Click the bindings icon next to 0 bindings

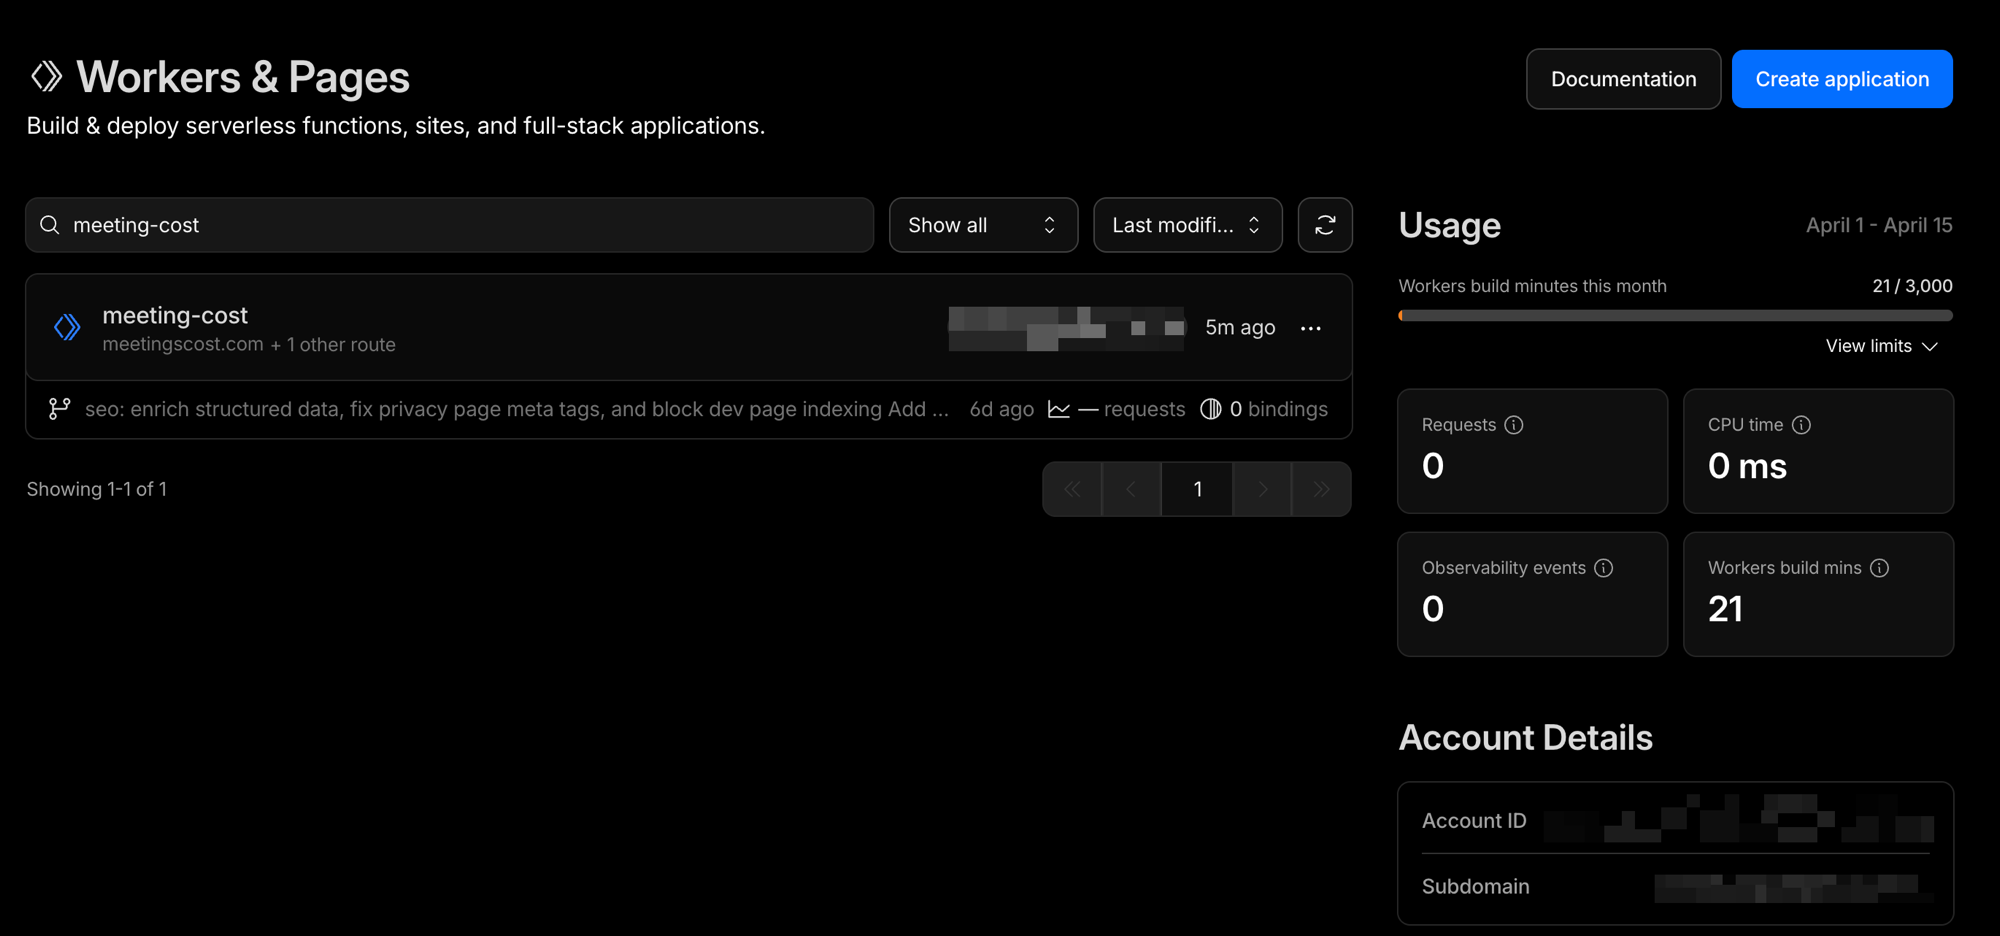(1210, 408)
